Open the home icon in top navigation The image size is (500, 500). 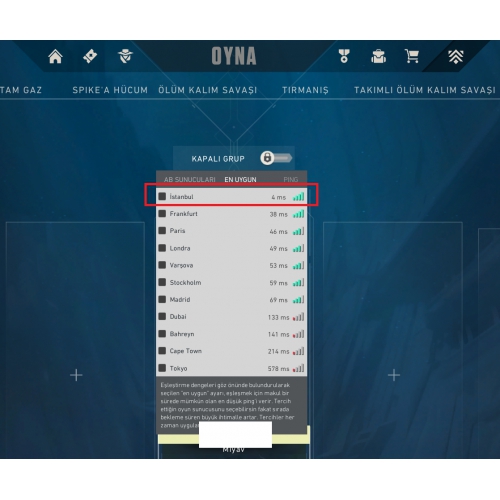[55, 56]
